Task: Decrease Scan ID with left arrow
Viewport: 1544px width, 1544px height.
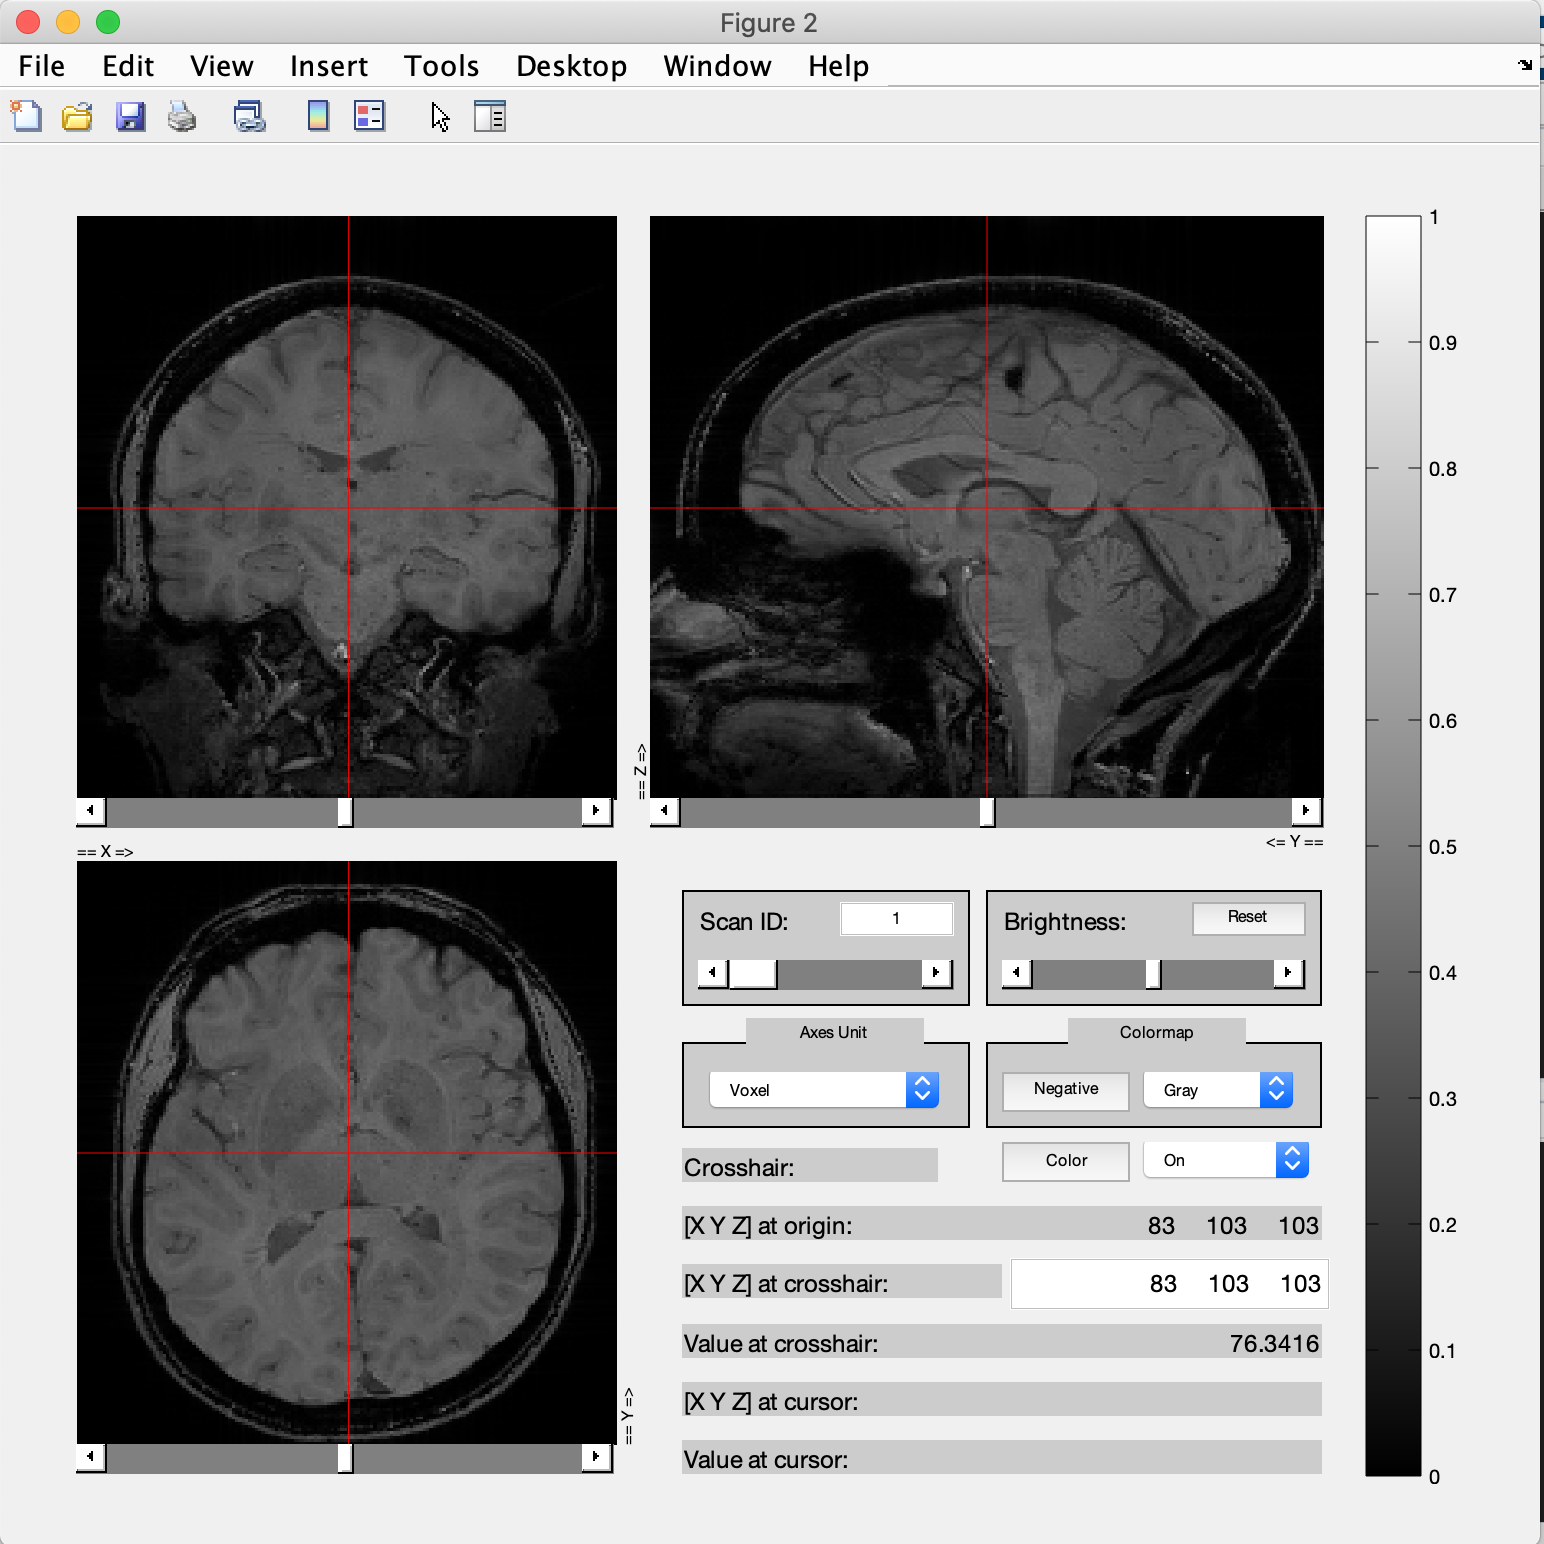Action: 713,972
